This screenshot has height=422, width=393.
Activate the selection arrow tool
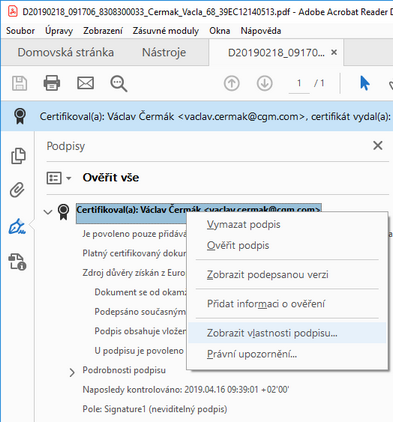(365, 83)
